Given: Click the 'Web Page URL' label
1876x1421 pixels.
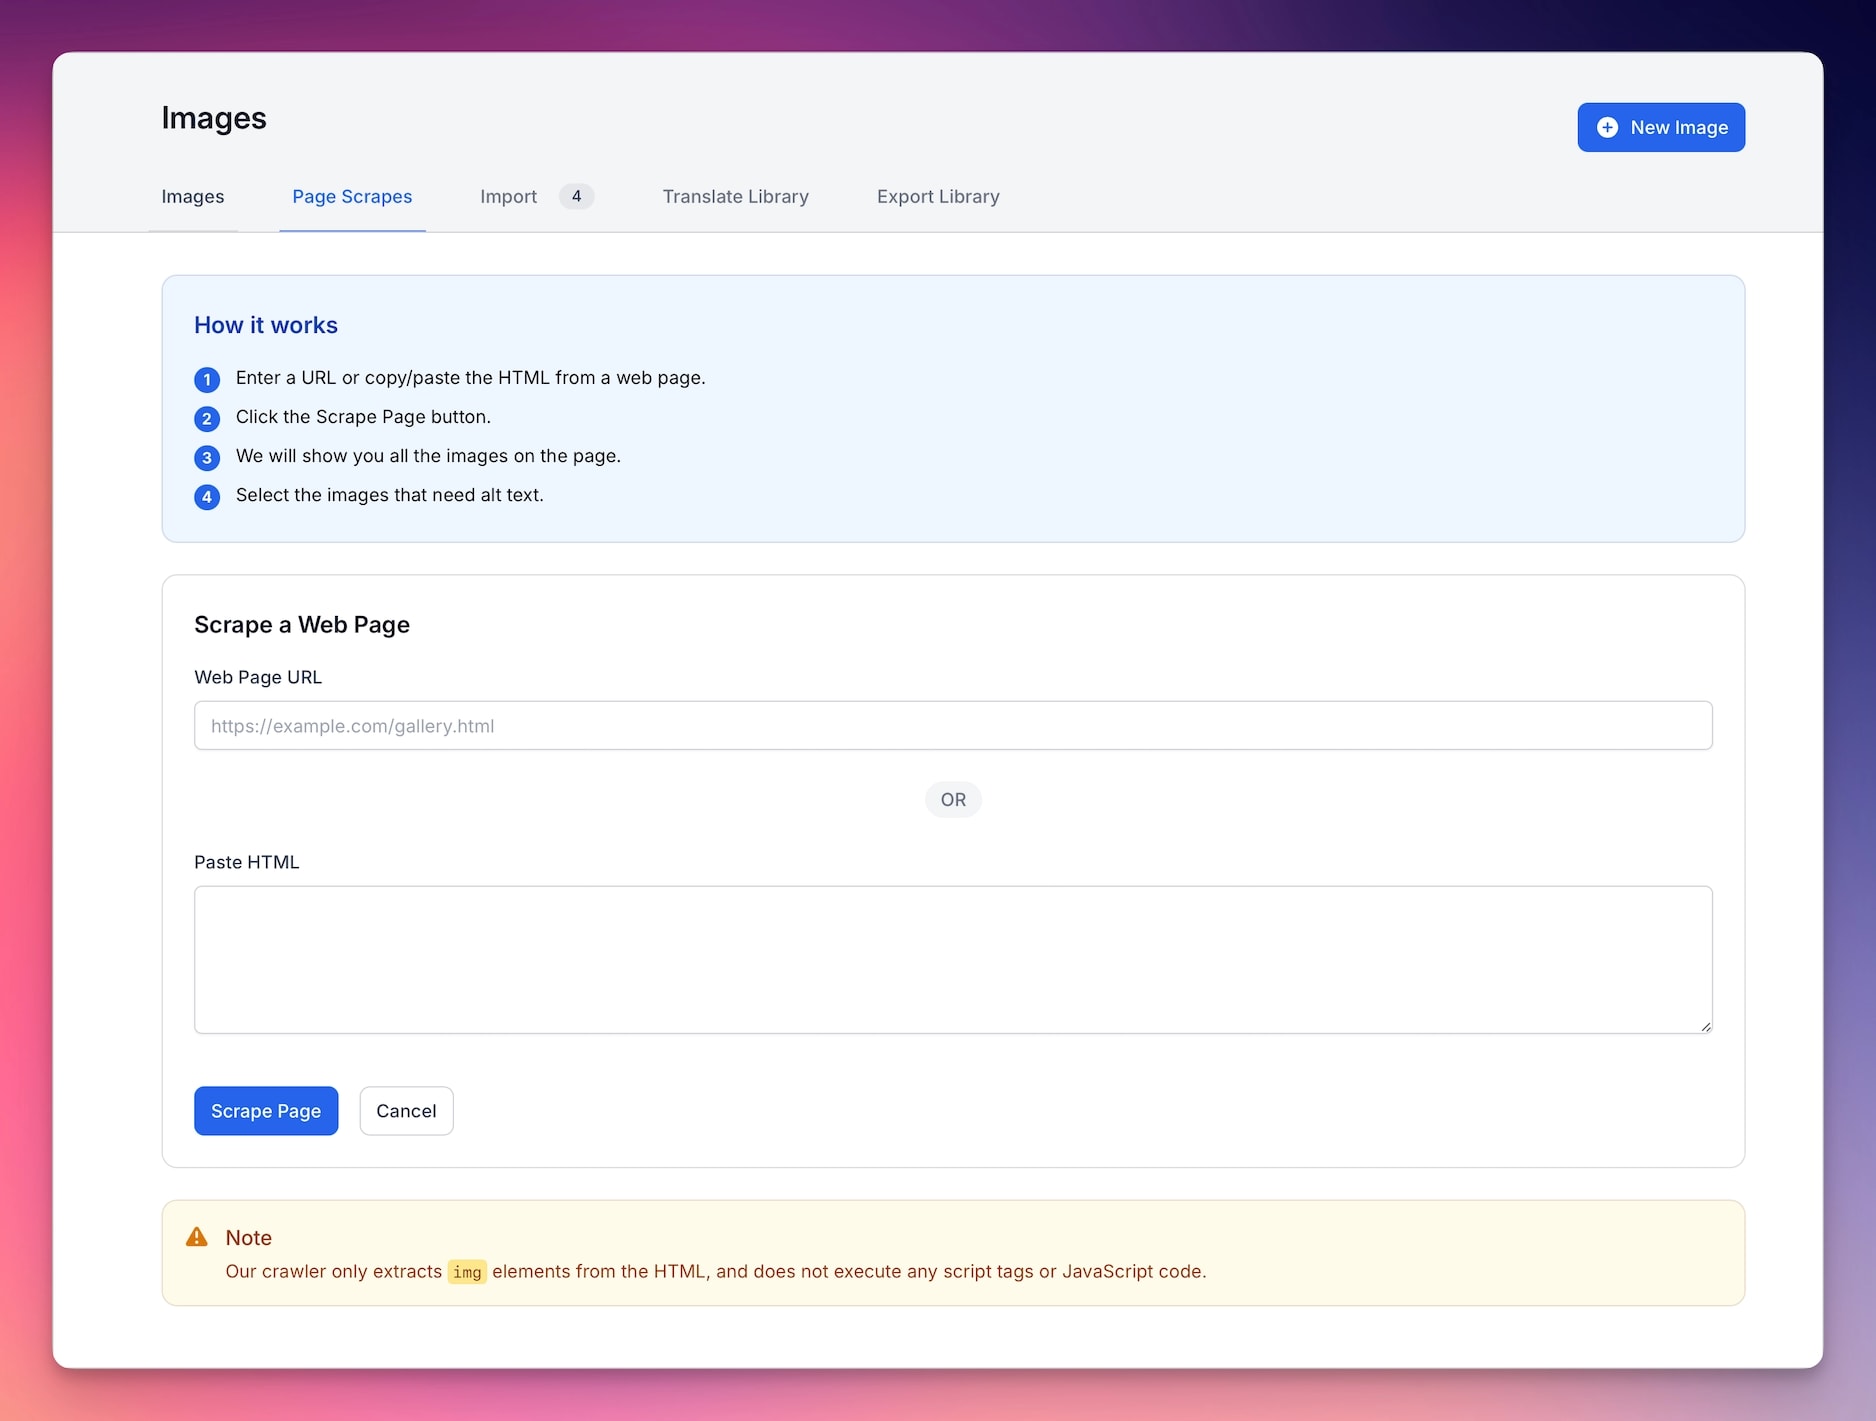Looking at the screenshot, I should (258, 677).
